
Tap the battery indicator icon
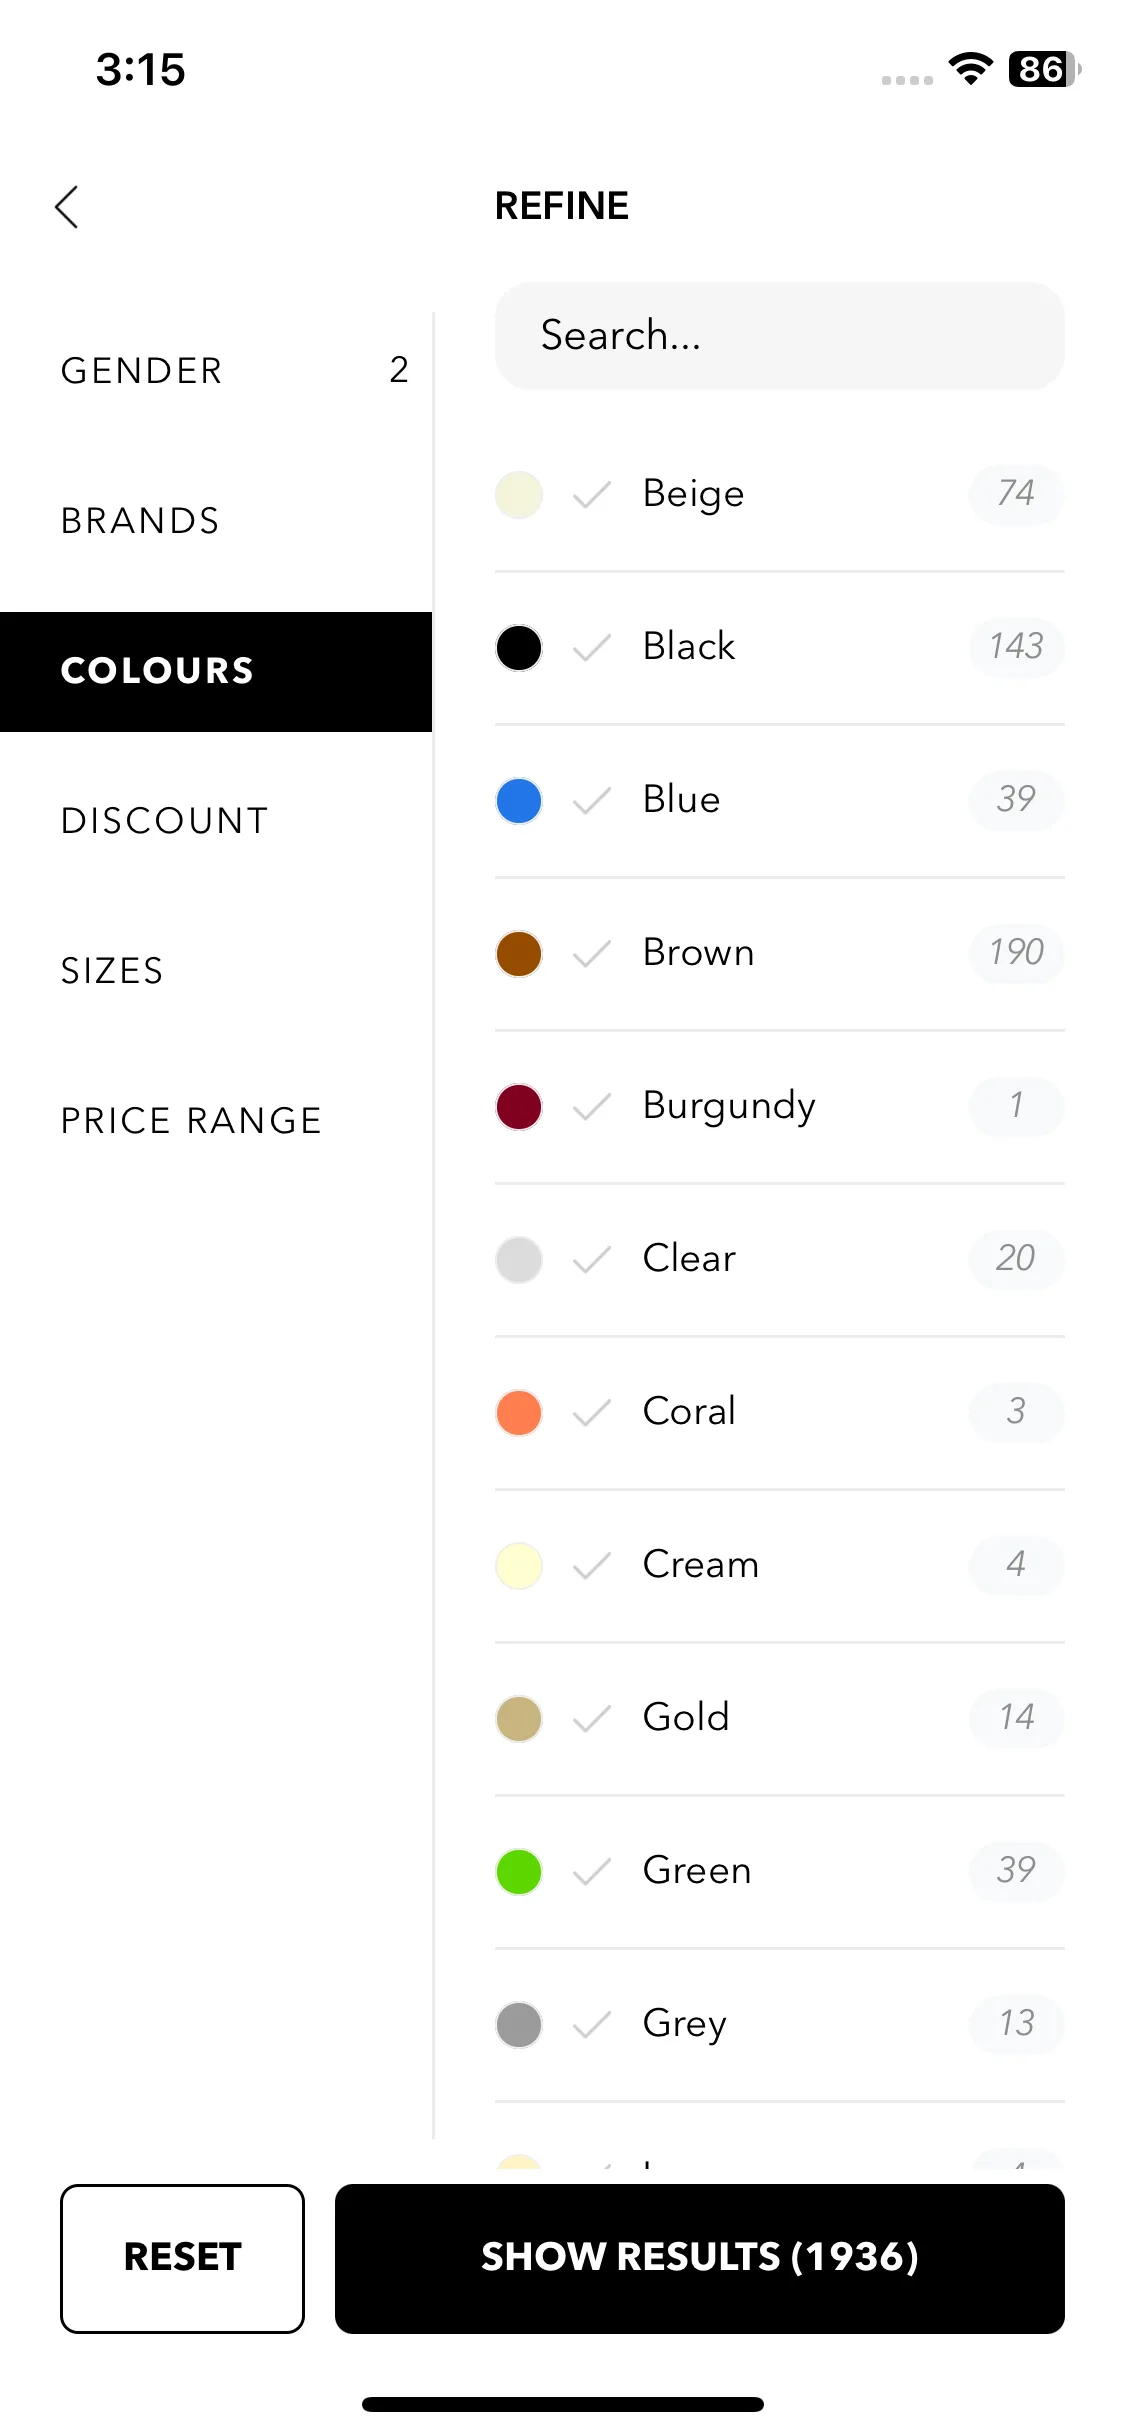click(1045, 69)
